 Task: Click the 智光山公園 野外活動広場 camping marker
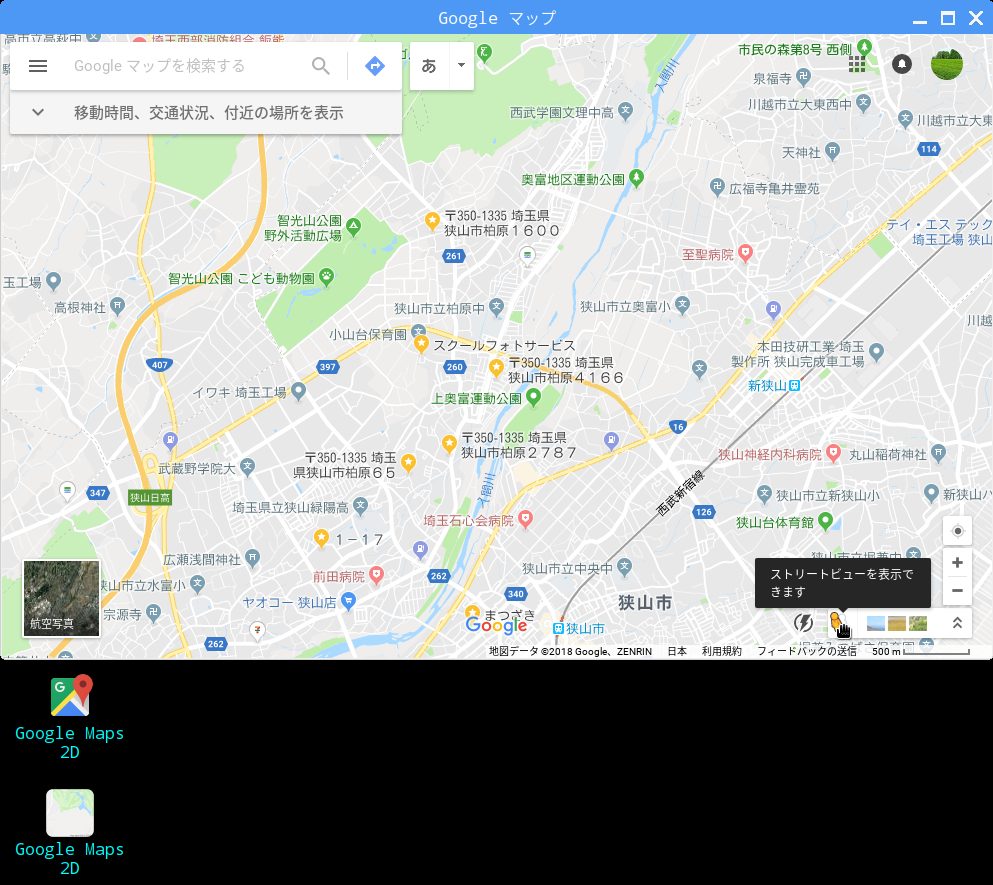point(353,226)
